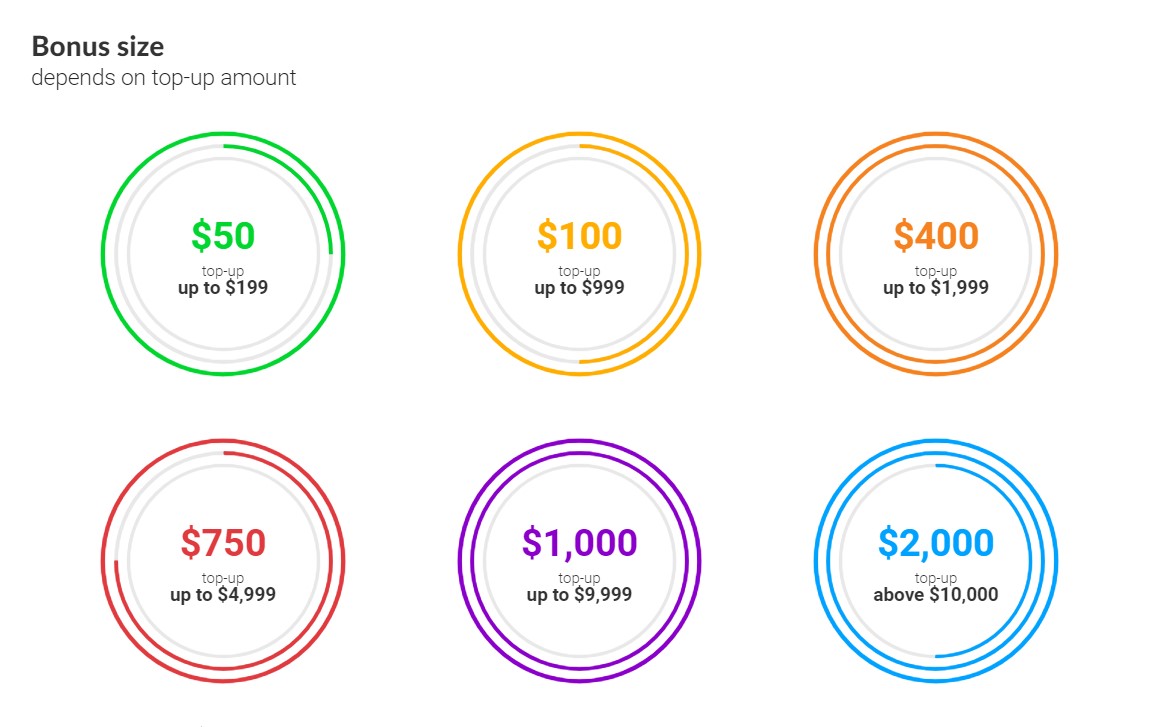Click the orange $400 amount text
Image resolution: width=1159 pixels, height=727 pixels.
click(936, 236)
